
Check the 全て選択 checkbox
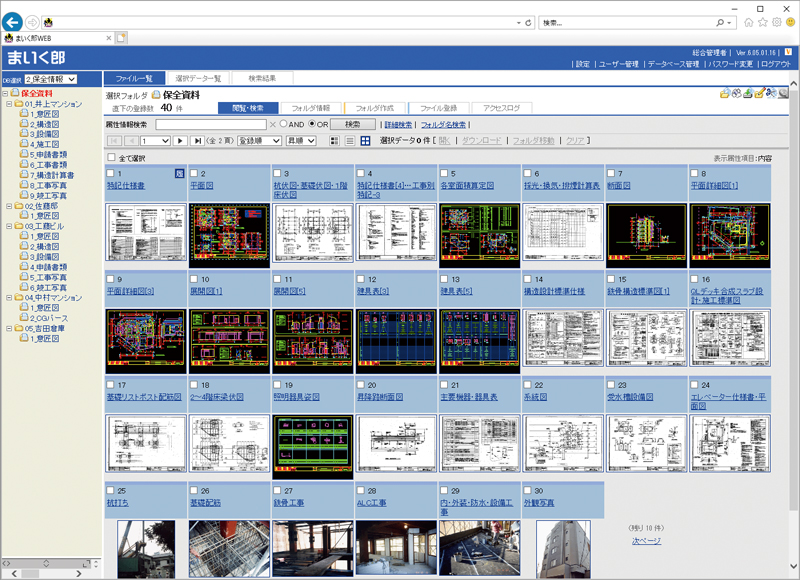coord(110,158)
